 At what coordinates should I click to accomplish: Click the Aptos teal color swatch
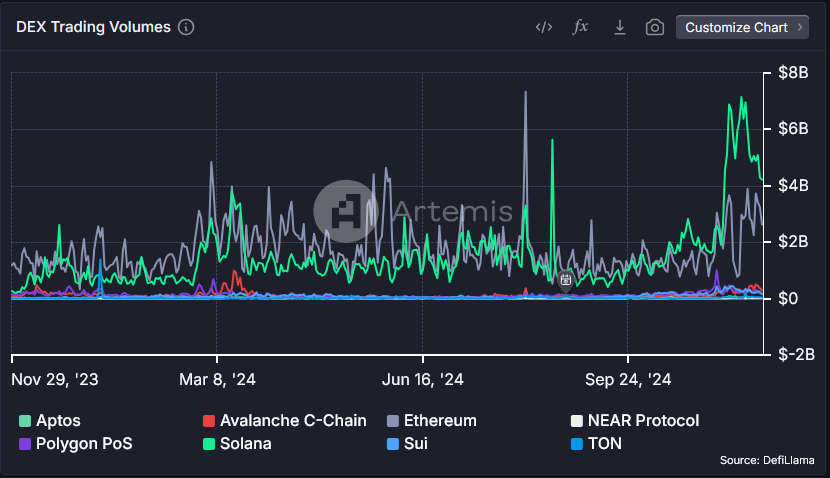[x=25, y=421]
